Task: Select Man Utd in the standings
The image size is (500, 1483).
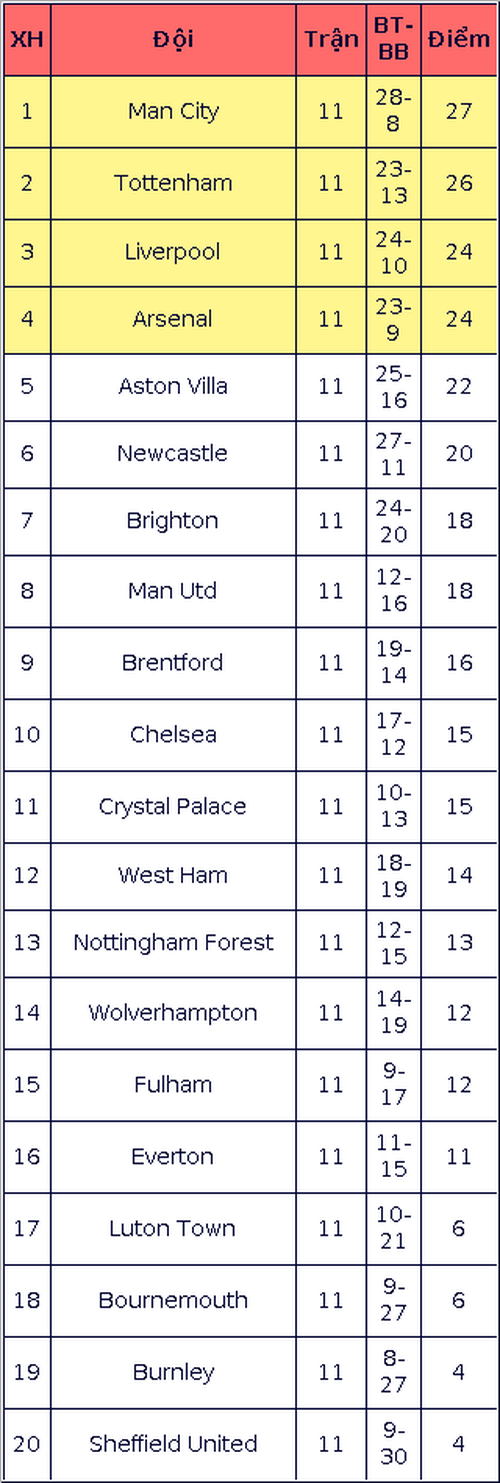Action: [173, 591]
